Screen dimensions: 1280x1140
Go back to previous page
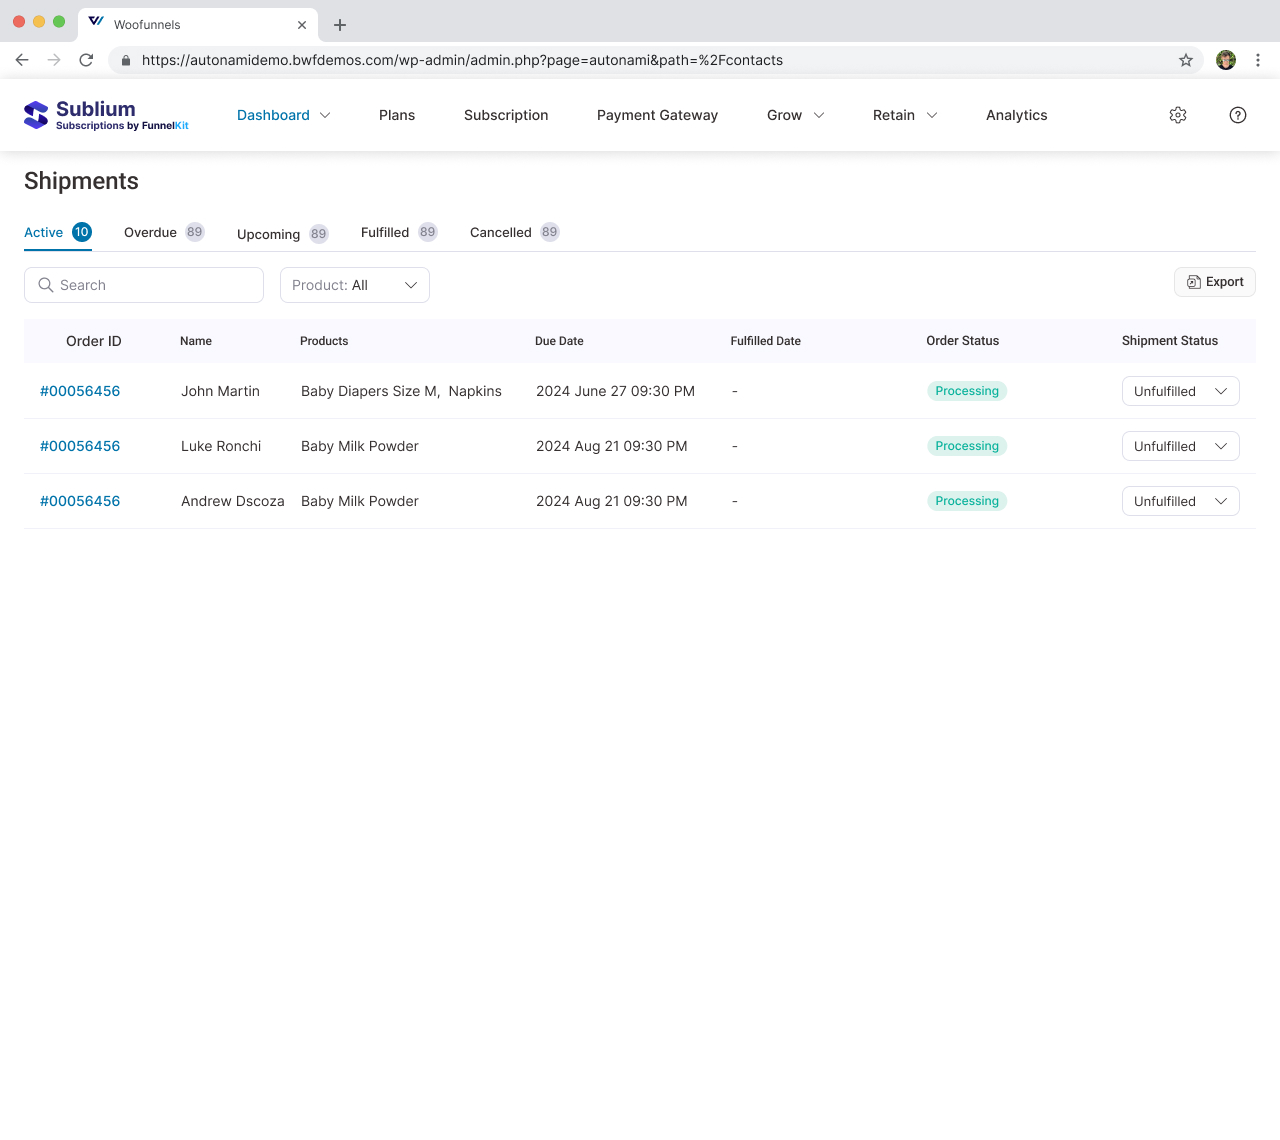22,60
